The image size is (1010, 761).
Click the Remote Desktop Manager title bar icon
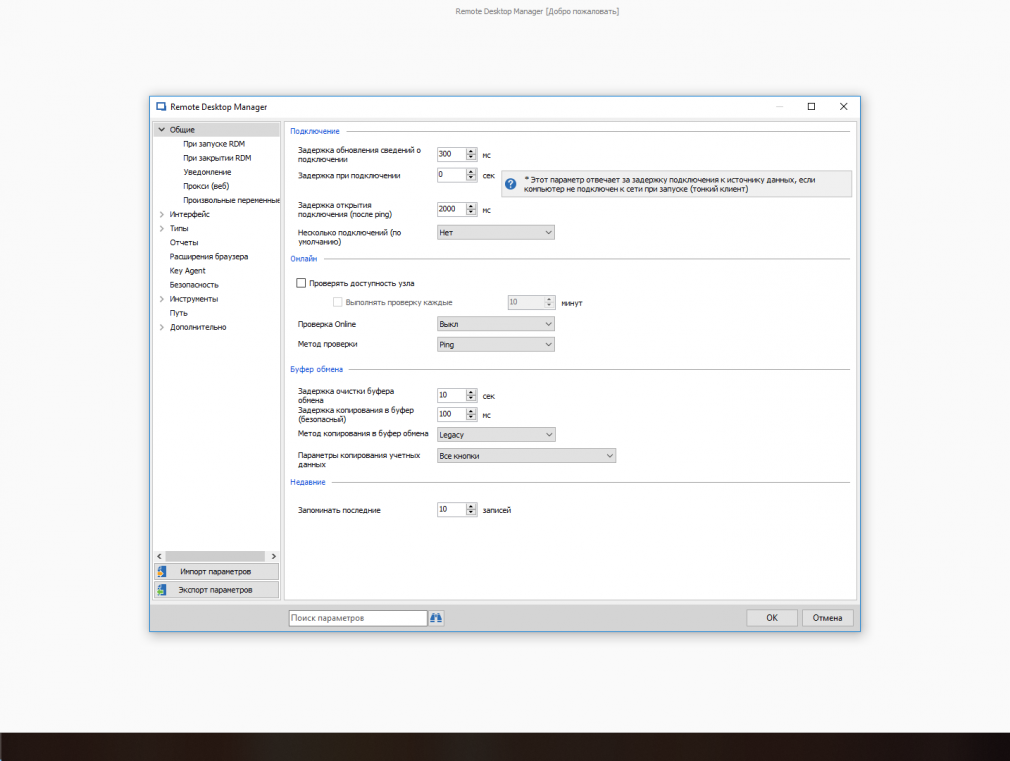pos(161,107)
